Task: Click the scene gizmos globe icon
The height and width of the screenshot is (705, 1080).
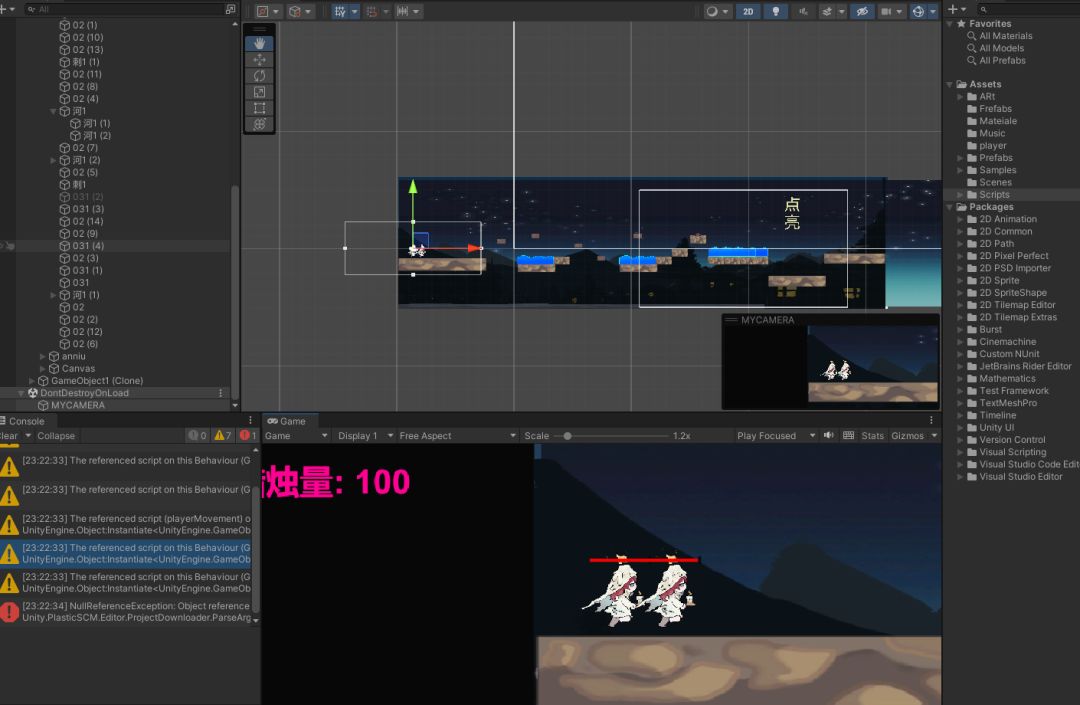Action: pos(918,11)
